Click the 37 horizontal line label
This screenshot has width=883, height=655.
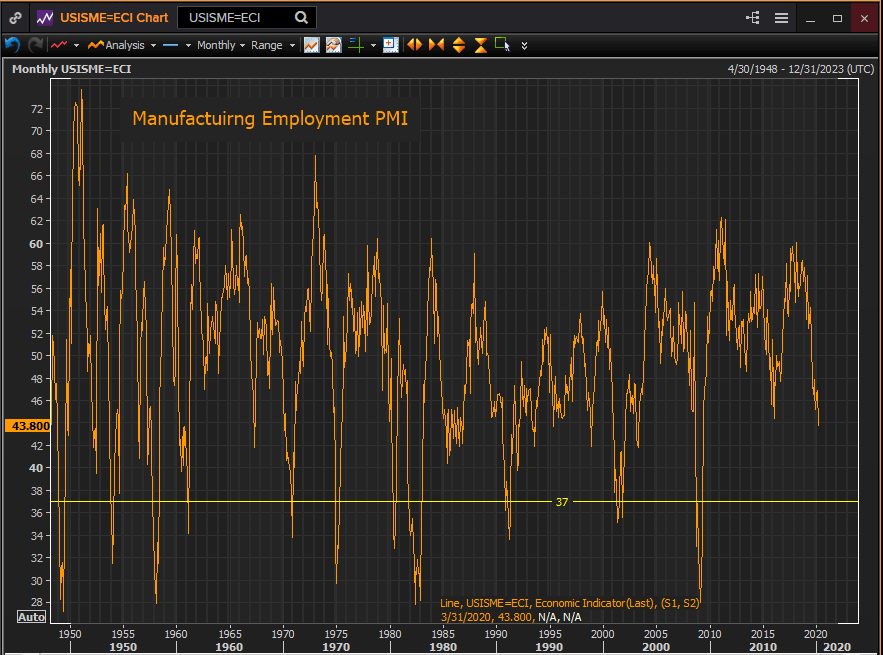click(562, 502)
